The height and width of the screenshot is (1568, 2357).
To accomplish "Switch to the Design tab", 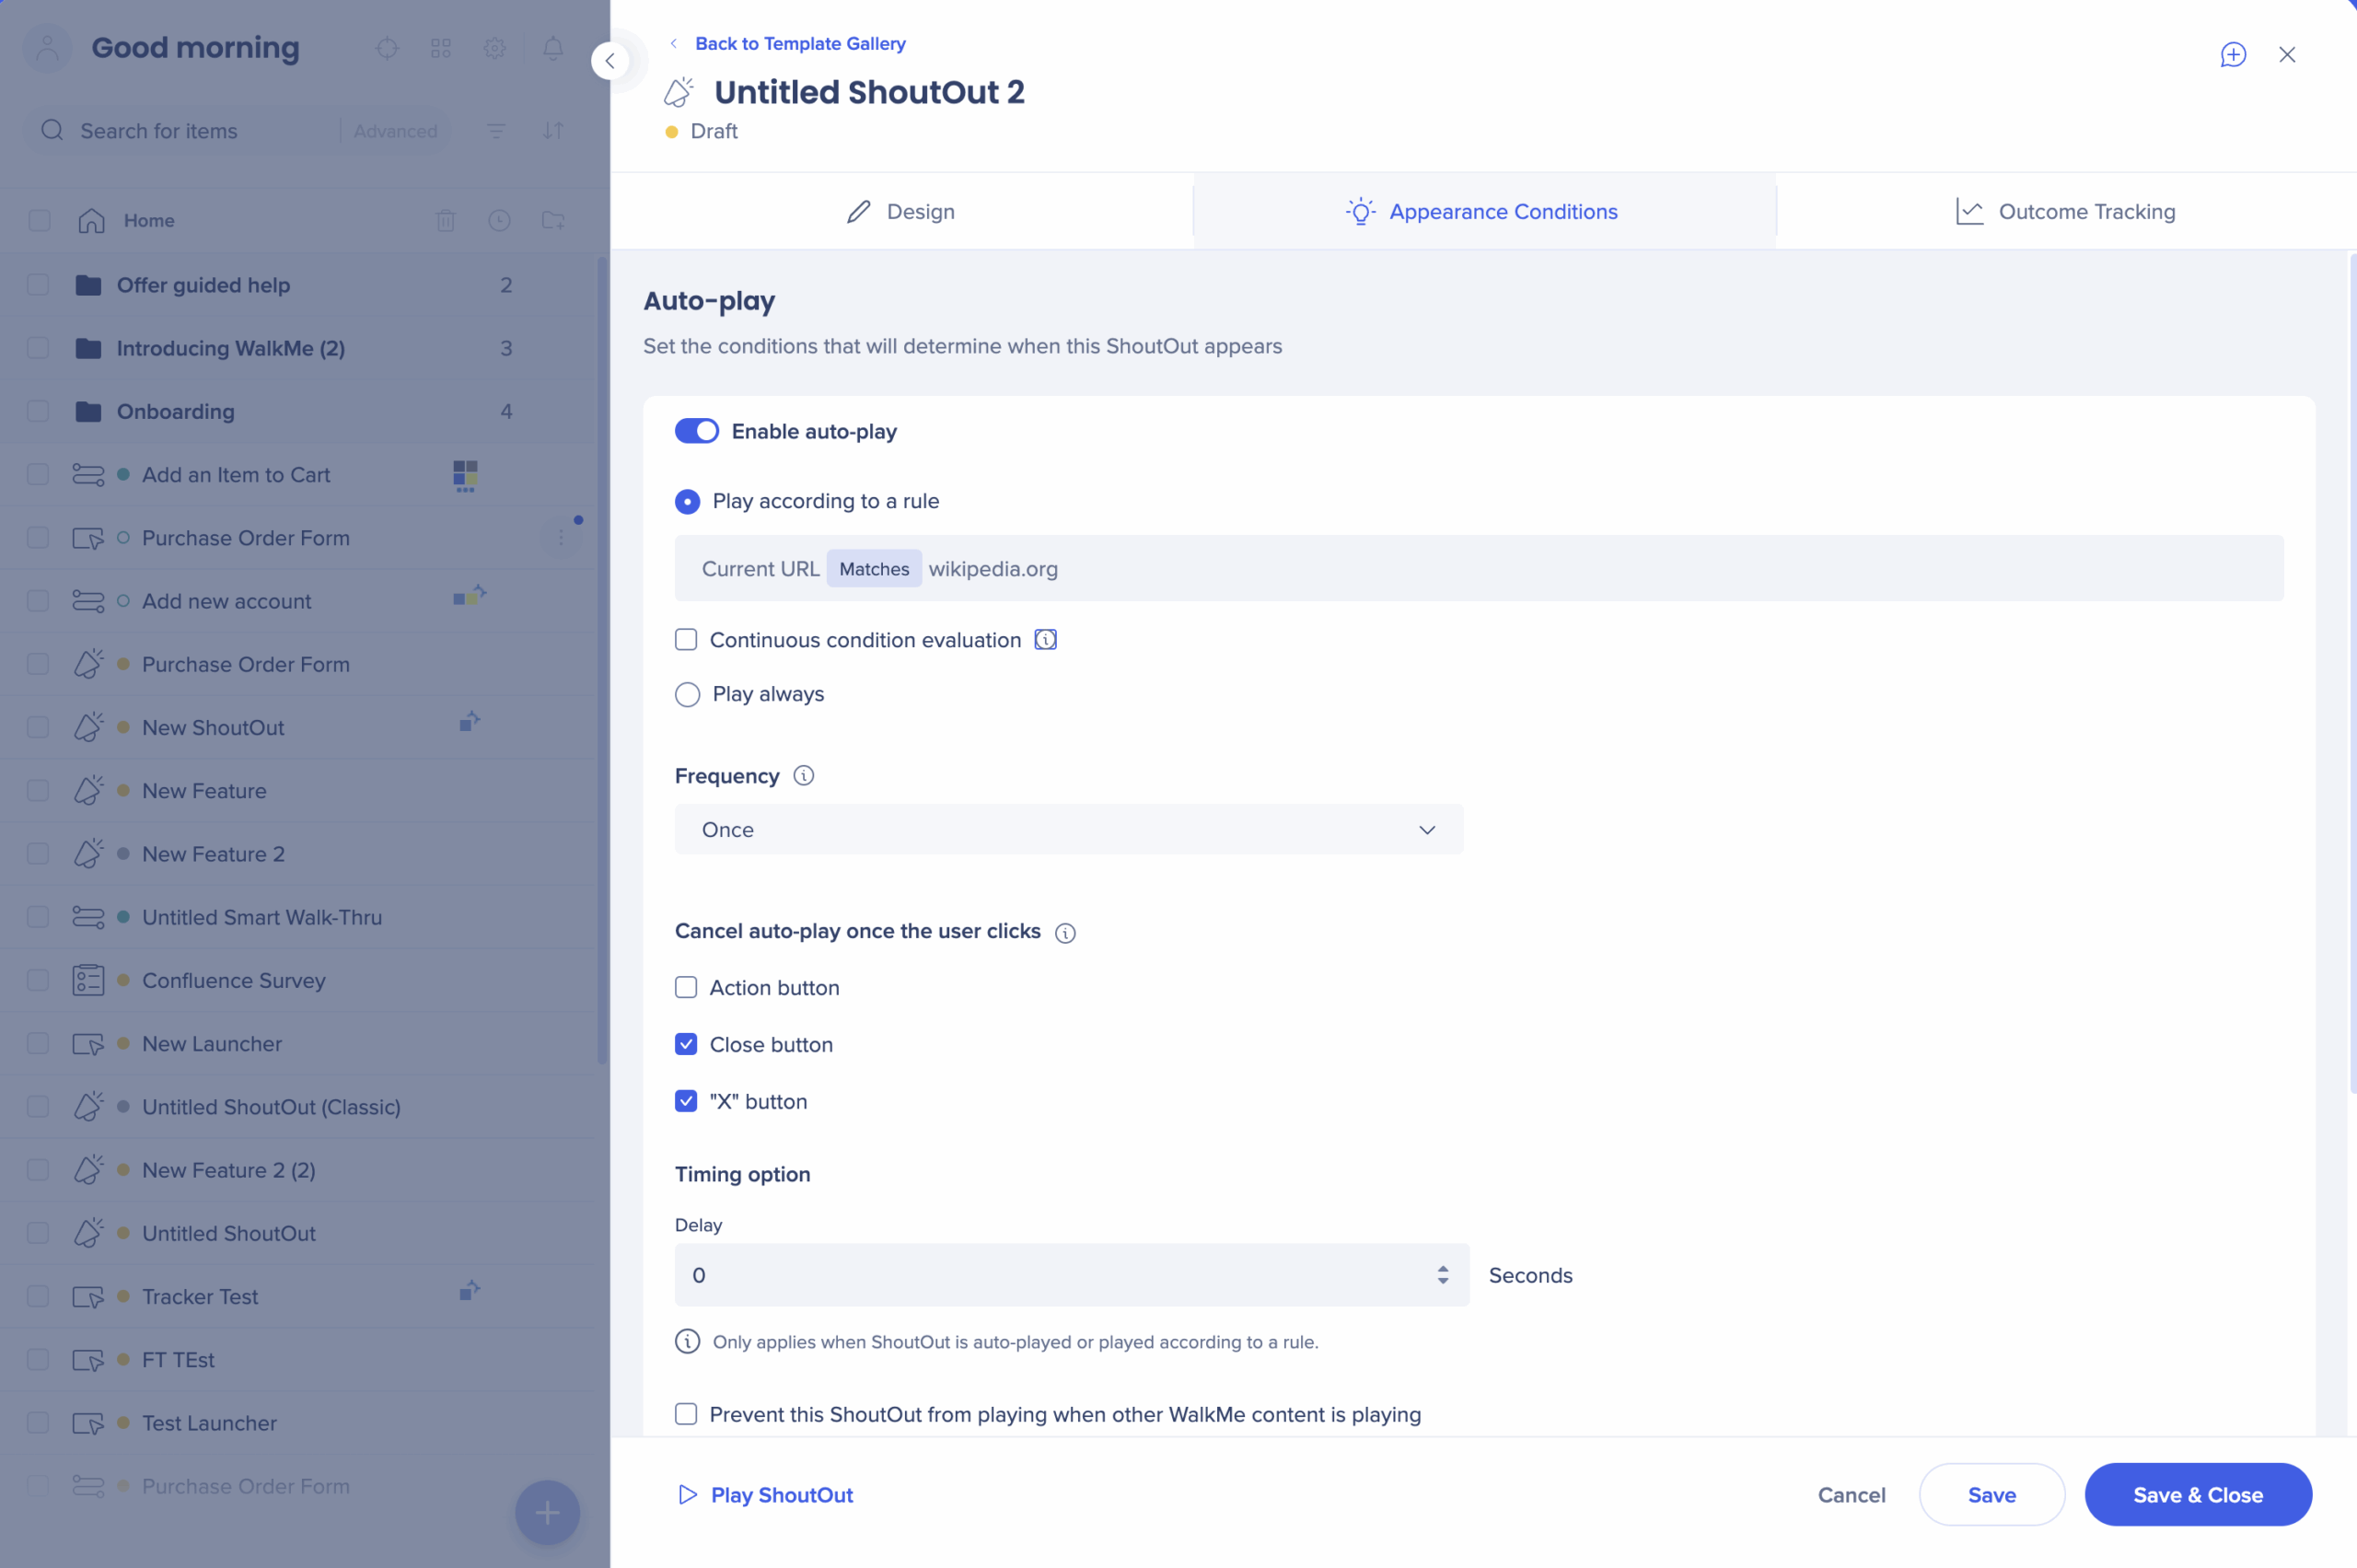I will [x=901, y=212].
